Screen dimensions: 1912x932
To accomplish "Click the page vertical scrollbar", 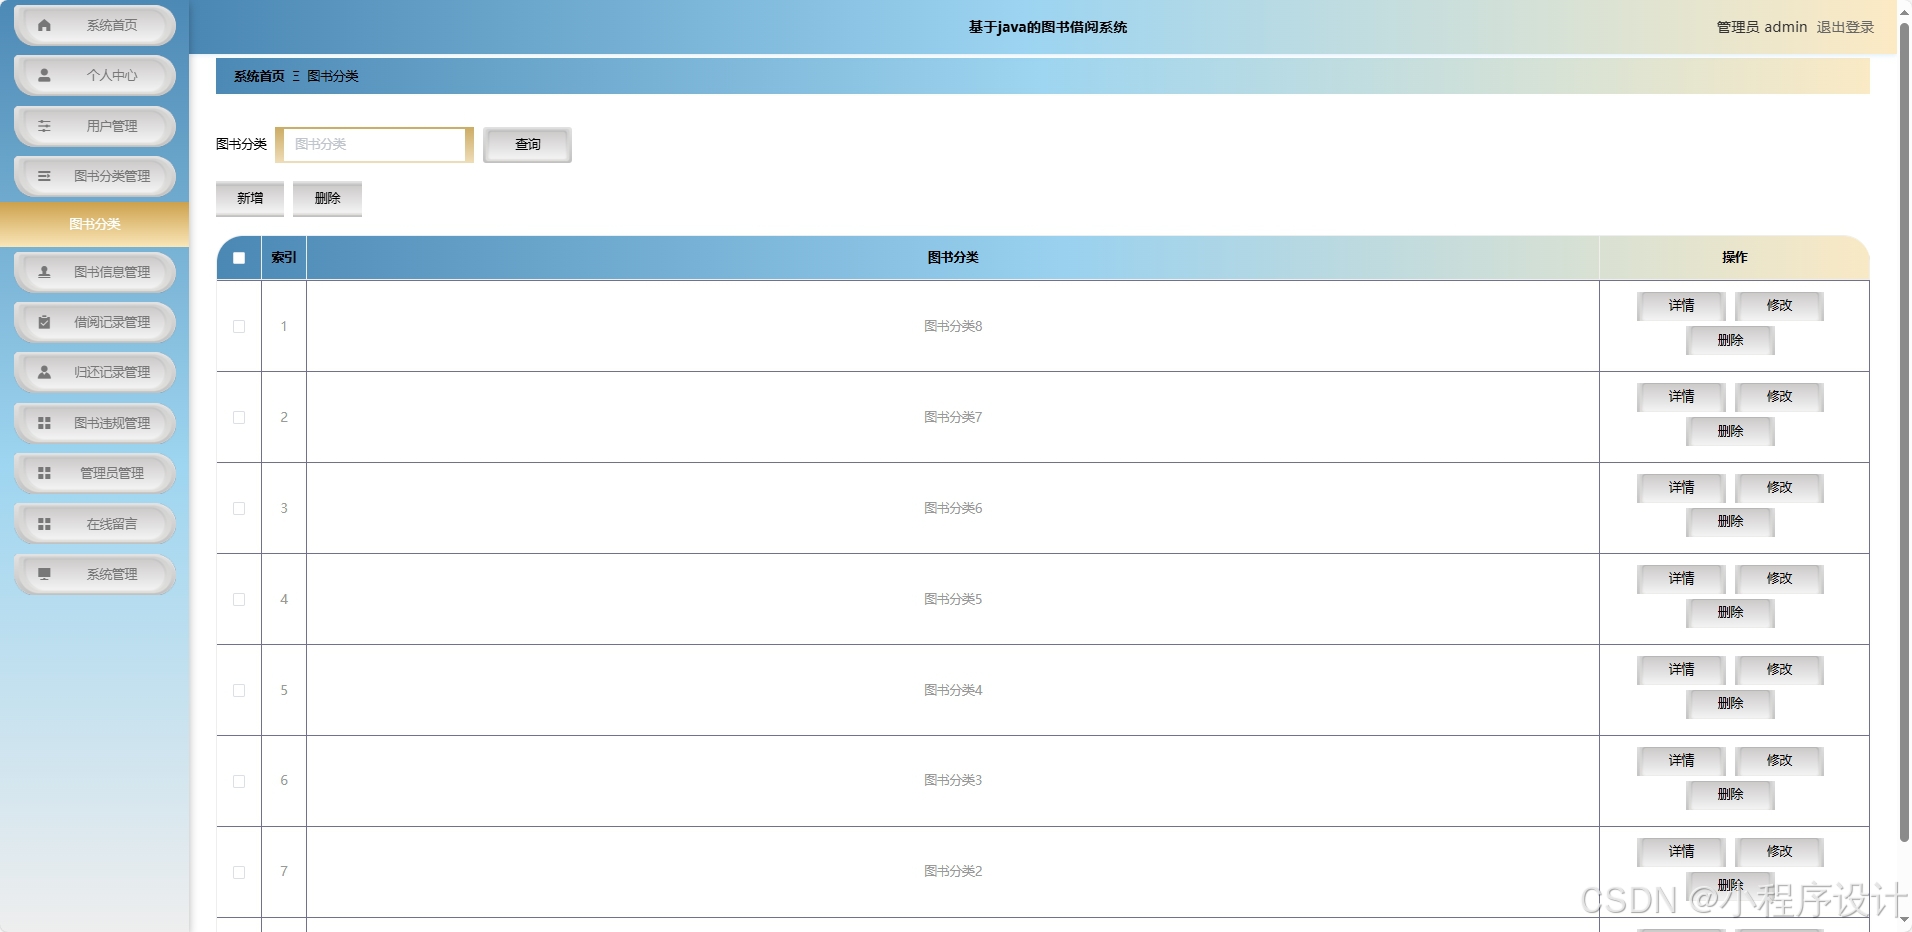I will [x=1904, y=430].
